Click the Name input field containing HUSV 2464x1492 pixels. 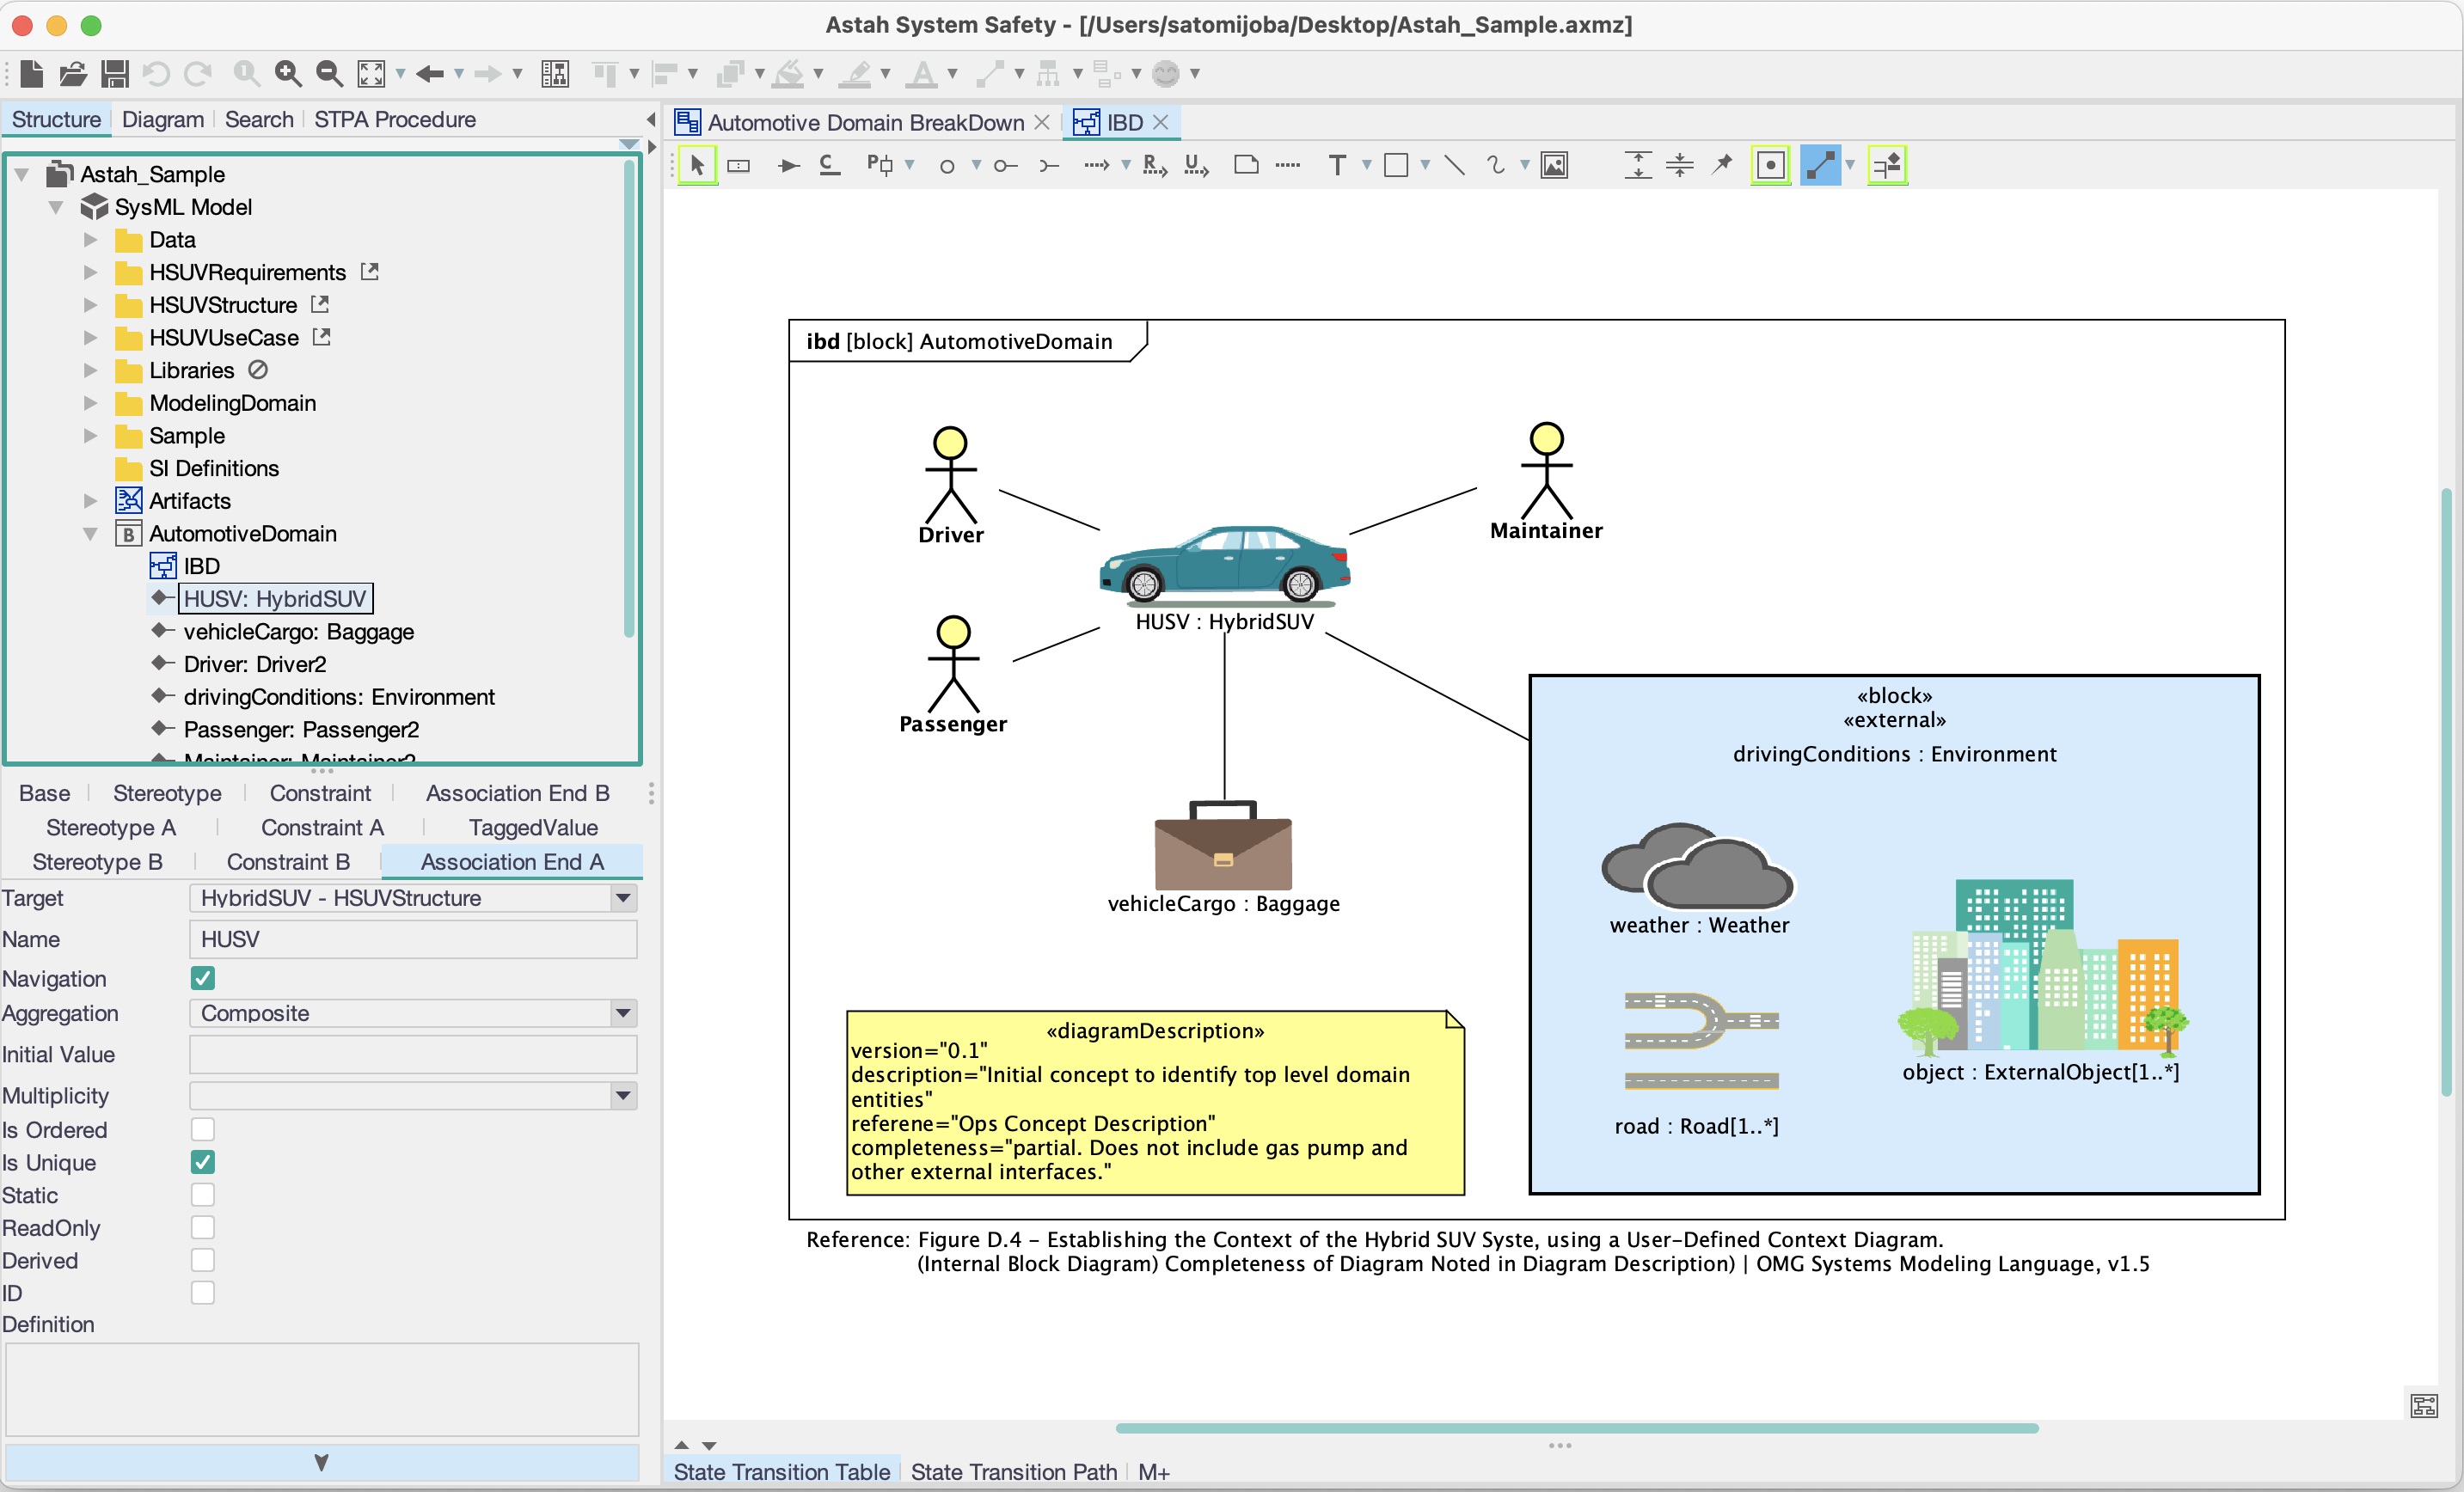(412, 939)
